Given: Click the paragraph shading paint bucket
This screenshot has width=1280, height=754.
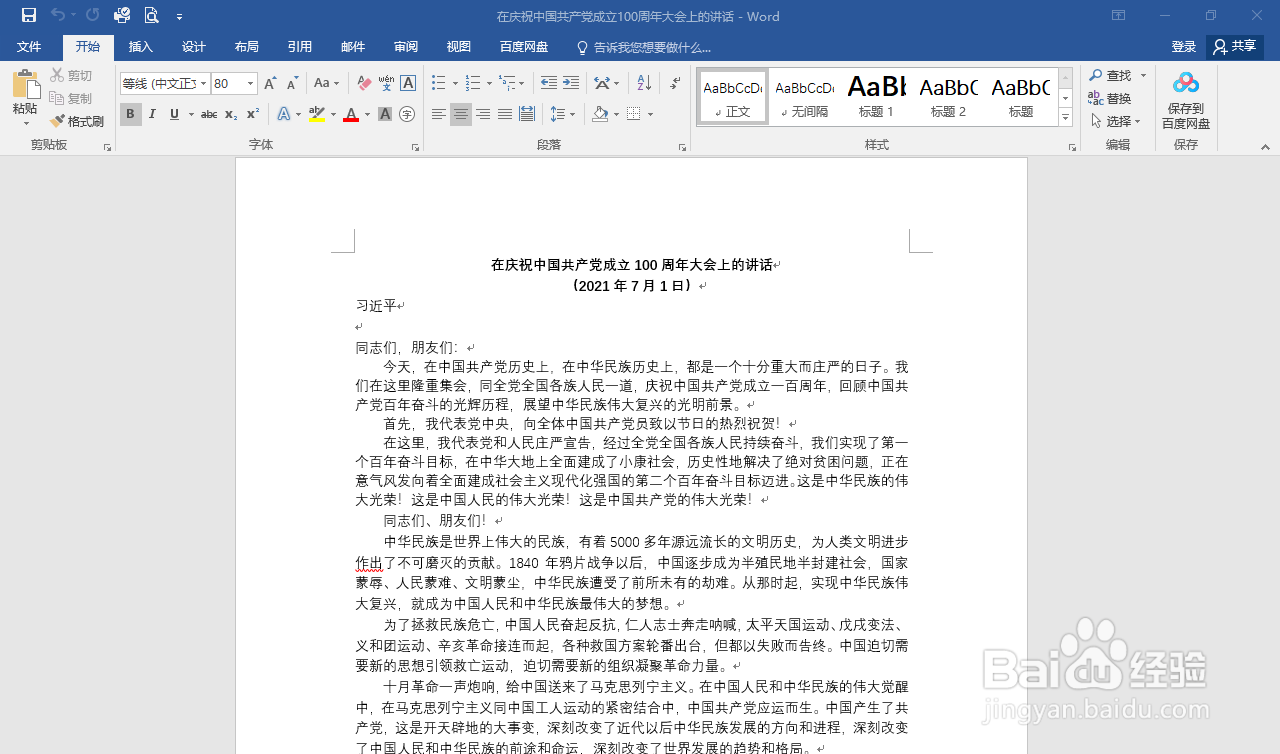Looking at the screenshot, I should pyautogui.click(x=600, y=114).
